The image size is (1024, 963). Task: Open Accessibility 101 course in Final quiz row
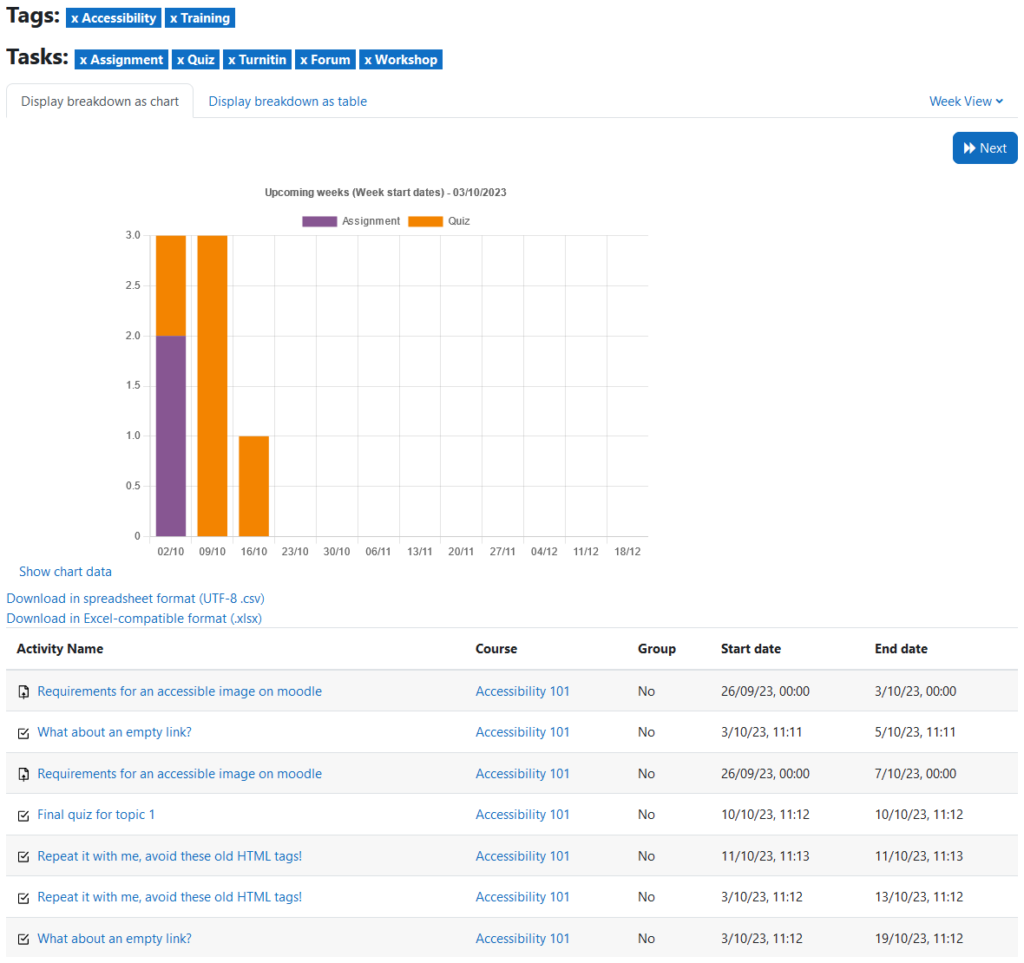(522, 814)
